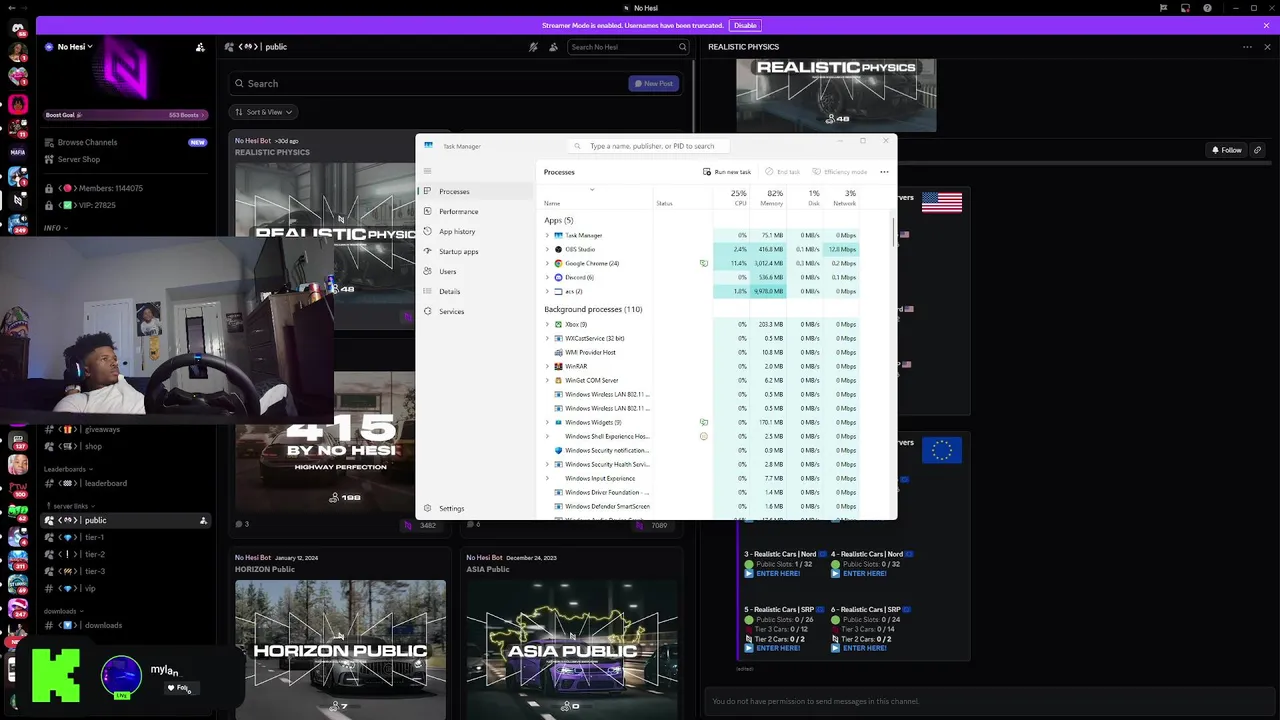Collapse the INFO category in channel list
This screenshot has height=720, width=1280.
click(x=56, y=228)
